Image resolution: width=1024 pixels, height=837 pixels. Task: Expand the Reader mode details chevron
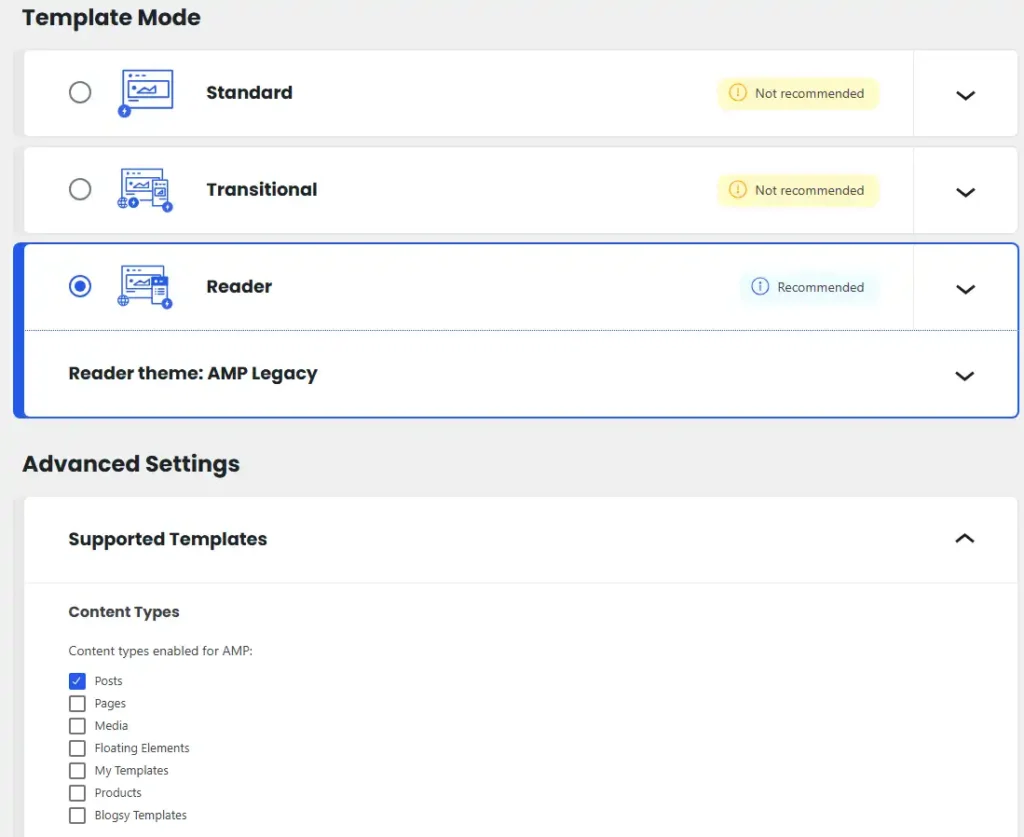(965, 289)
